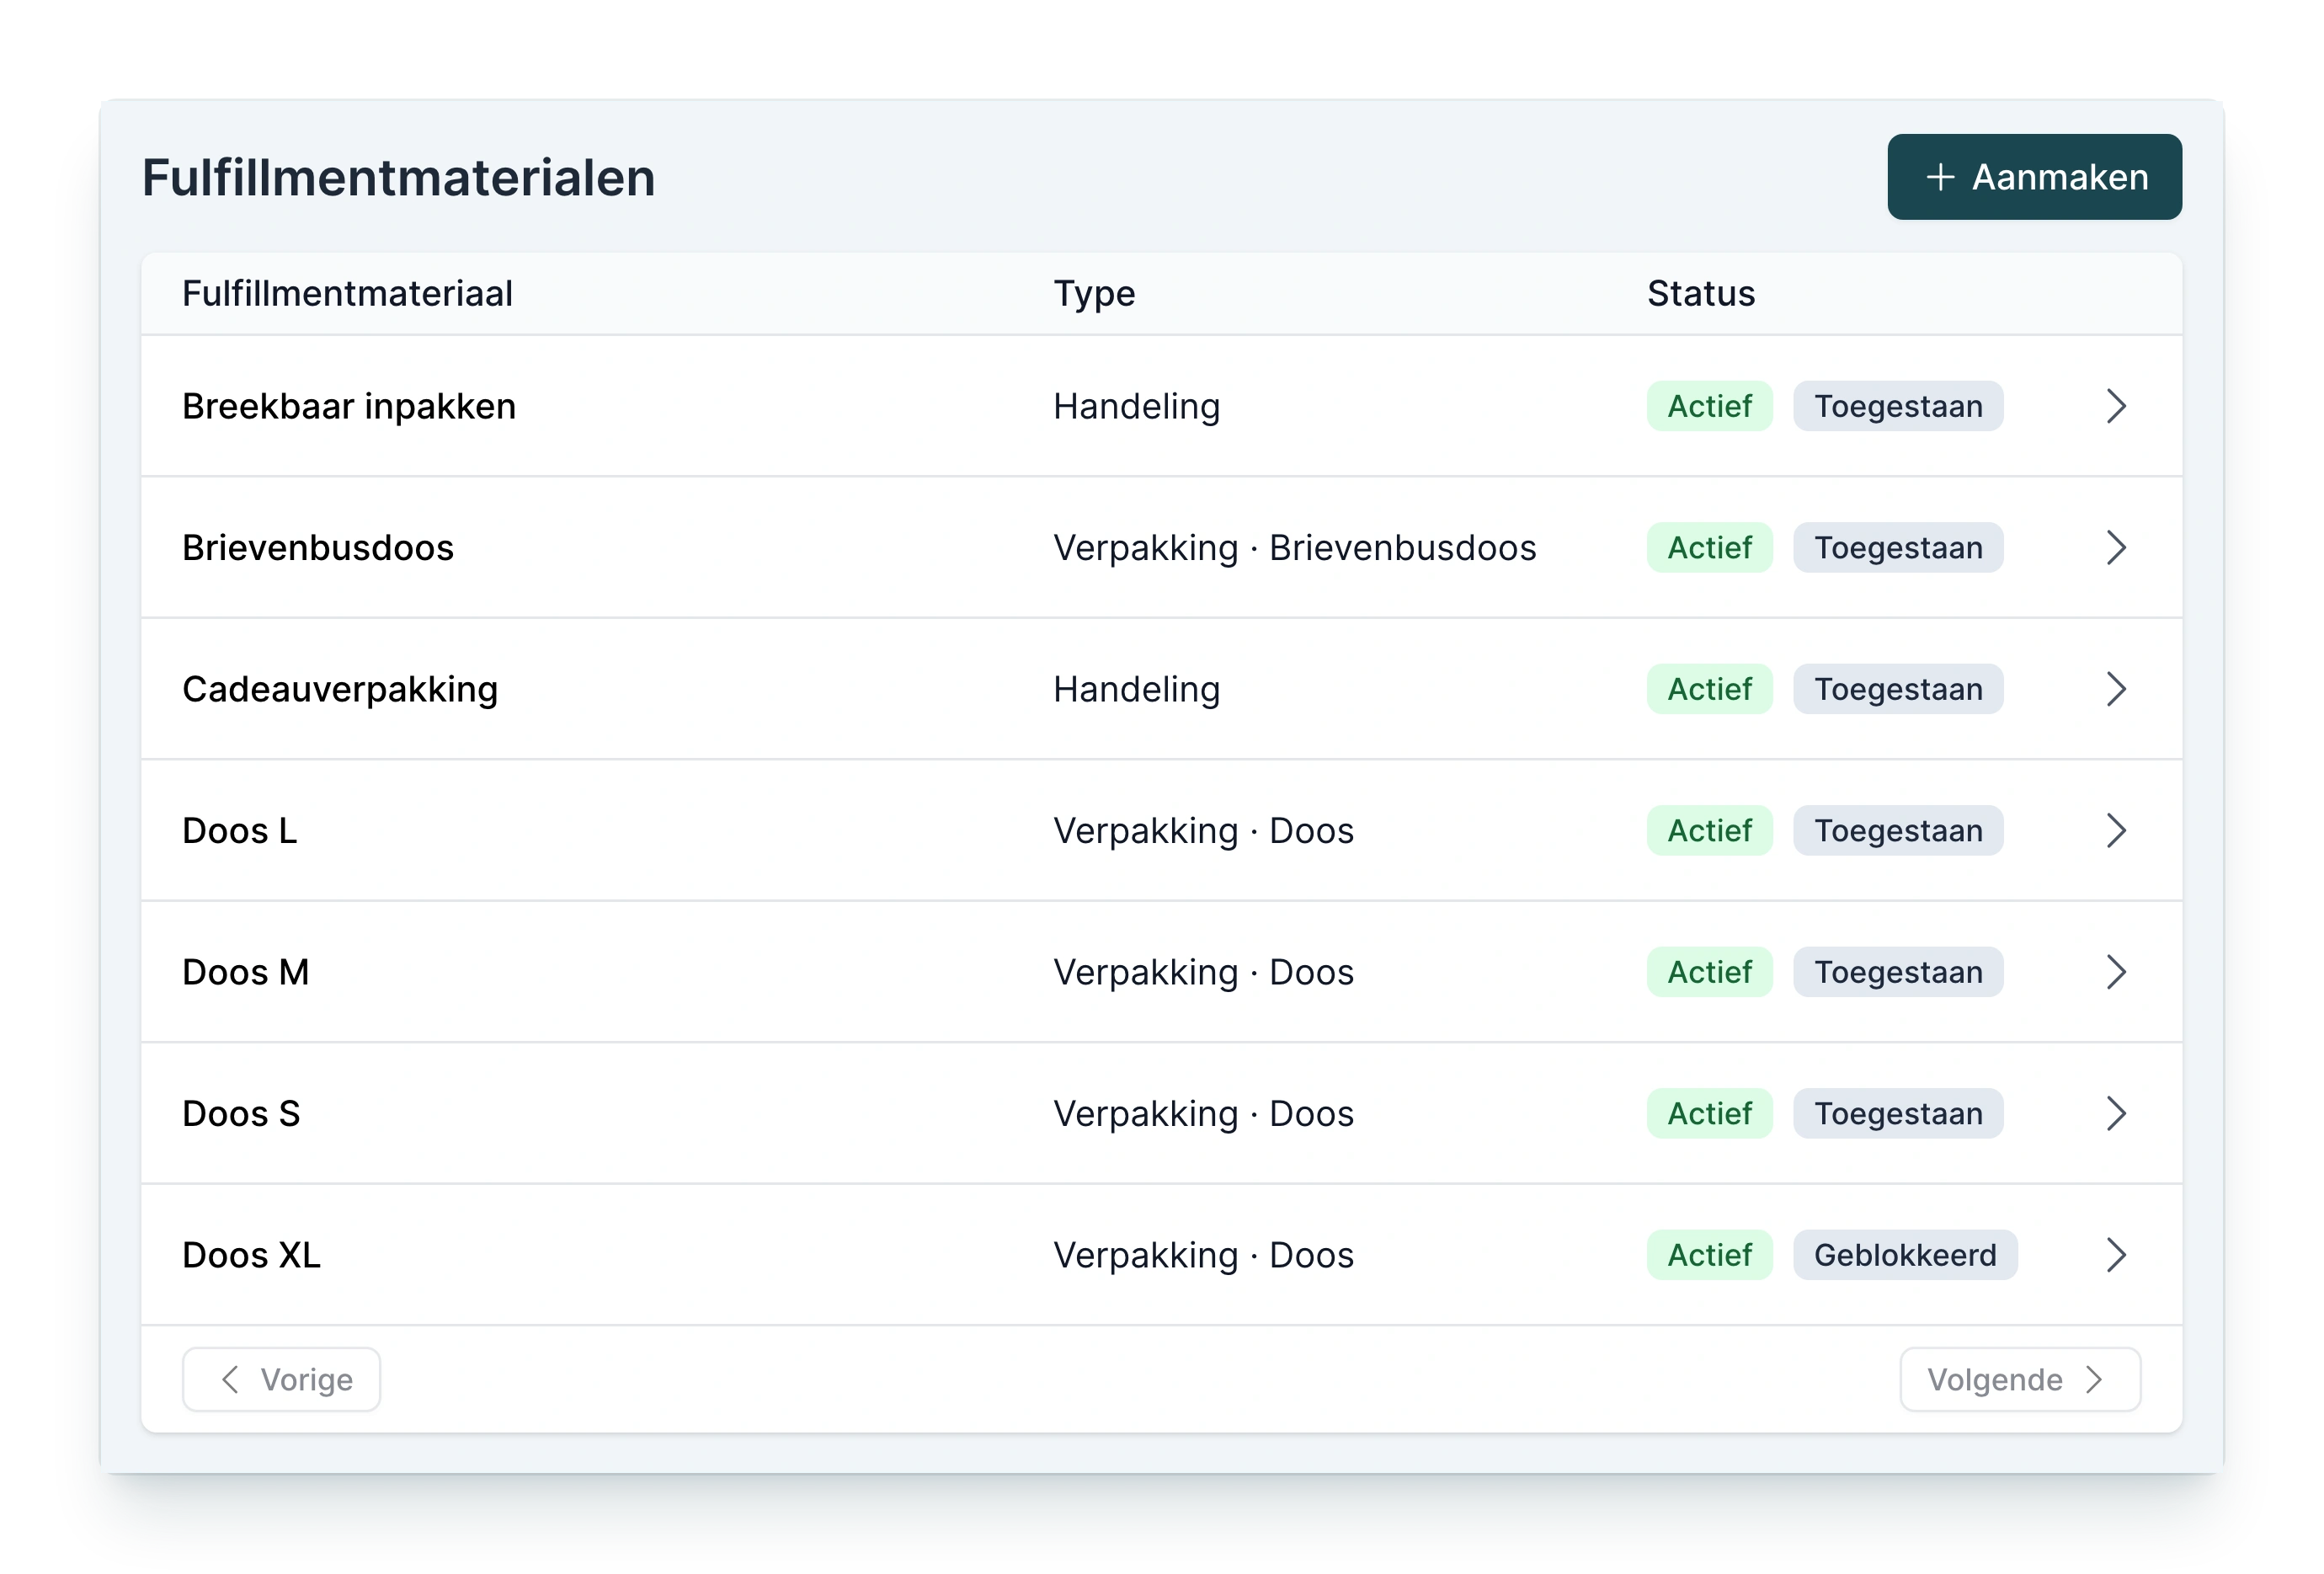
Task: Click Verpakking · Doos in Doos XL row
Action: click(x=1203, y=1255)
